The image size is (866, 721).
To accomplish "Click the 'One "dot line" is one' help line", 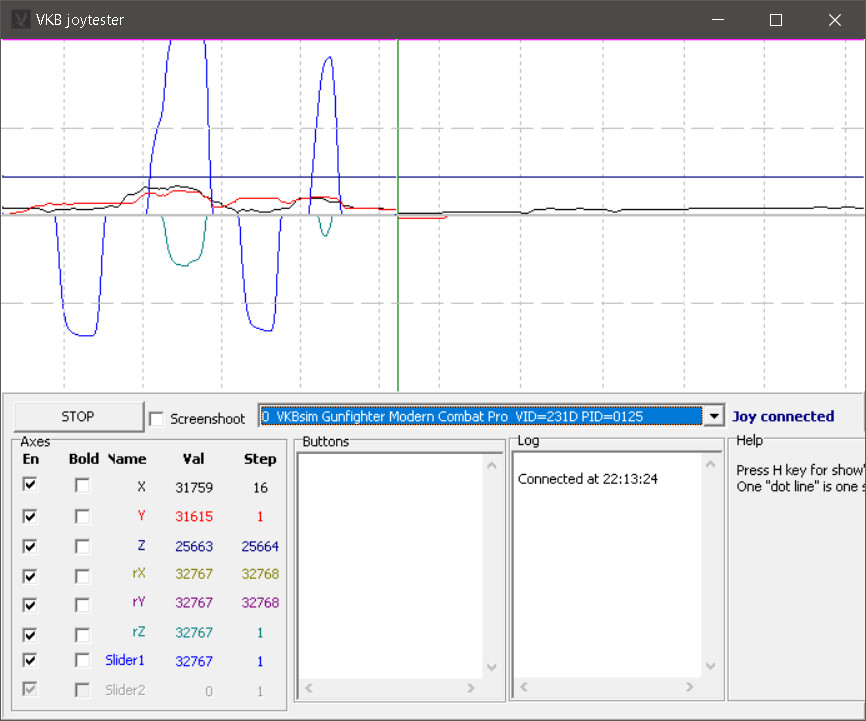I will [800, 487].
